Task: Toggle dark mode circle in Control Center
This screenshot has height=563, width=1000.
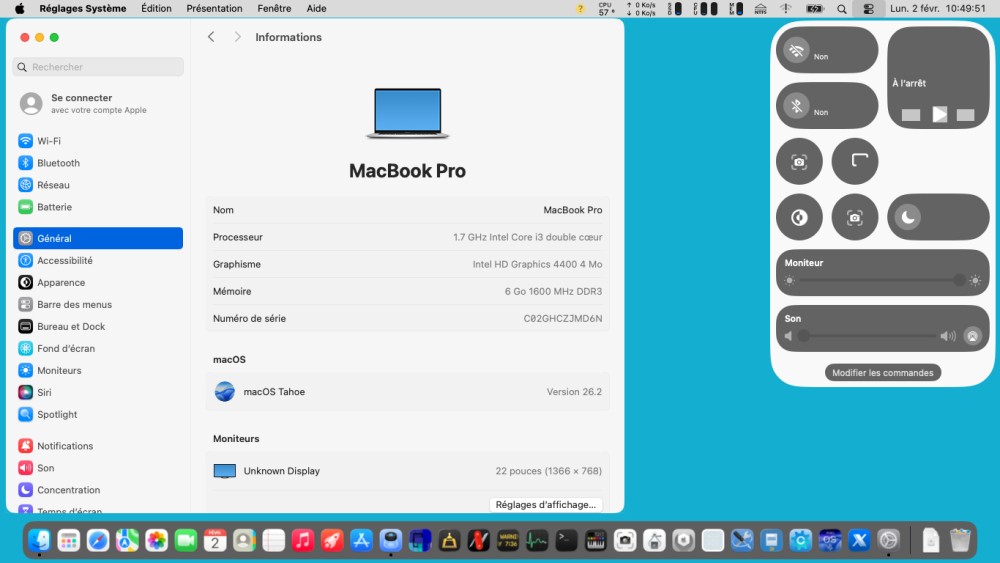Action: [799, 217]
